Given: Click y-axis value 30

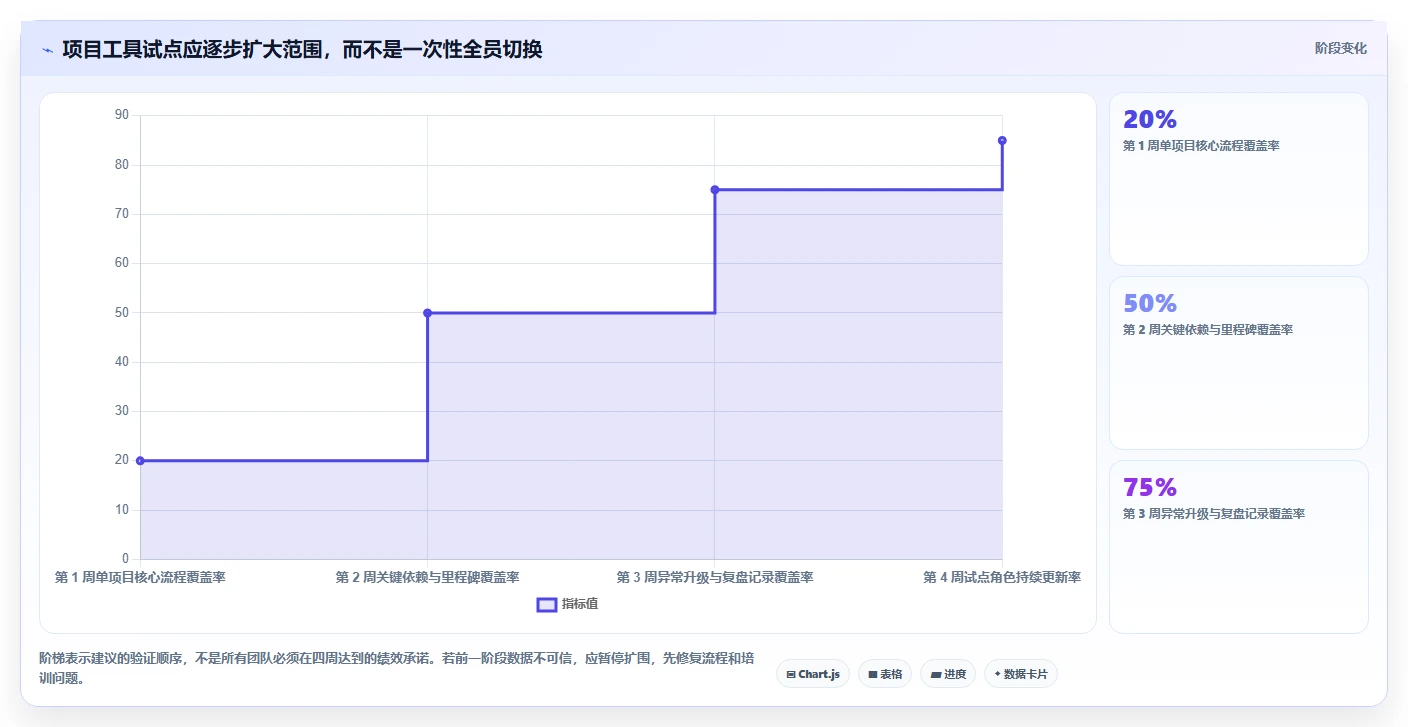Looking at the screenshot, I should point(122,411).
